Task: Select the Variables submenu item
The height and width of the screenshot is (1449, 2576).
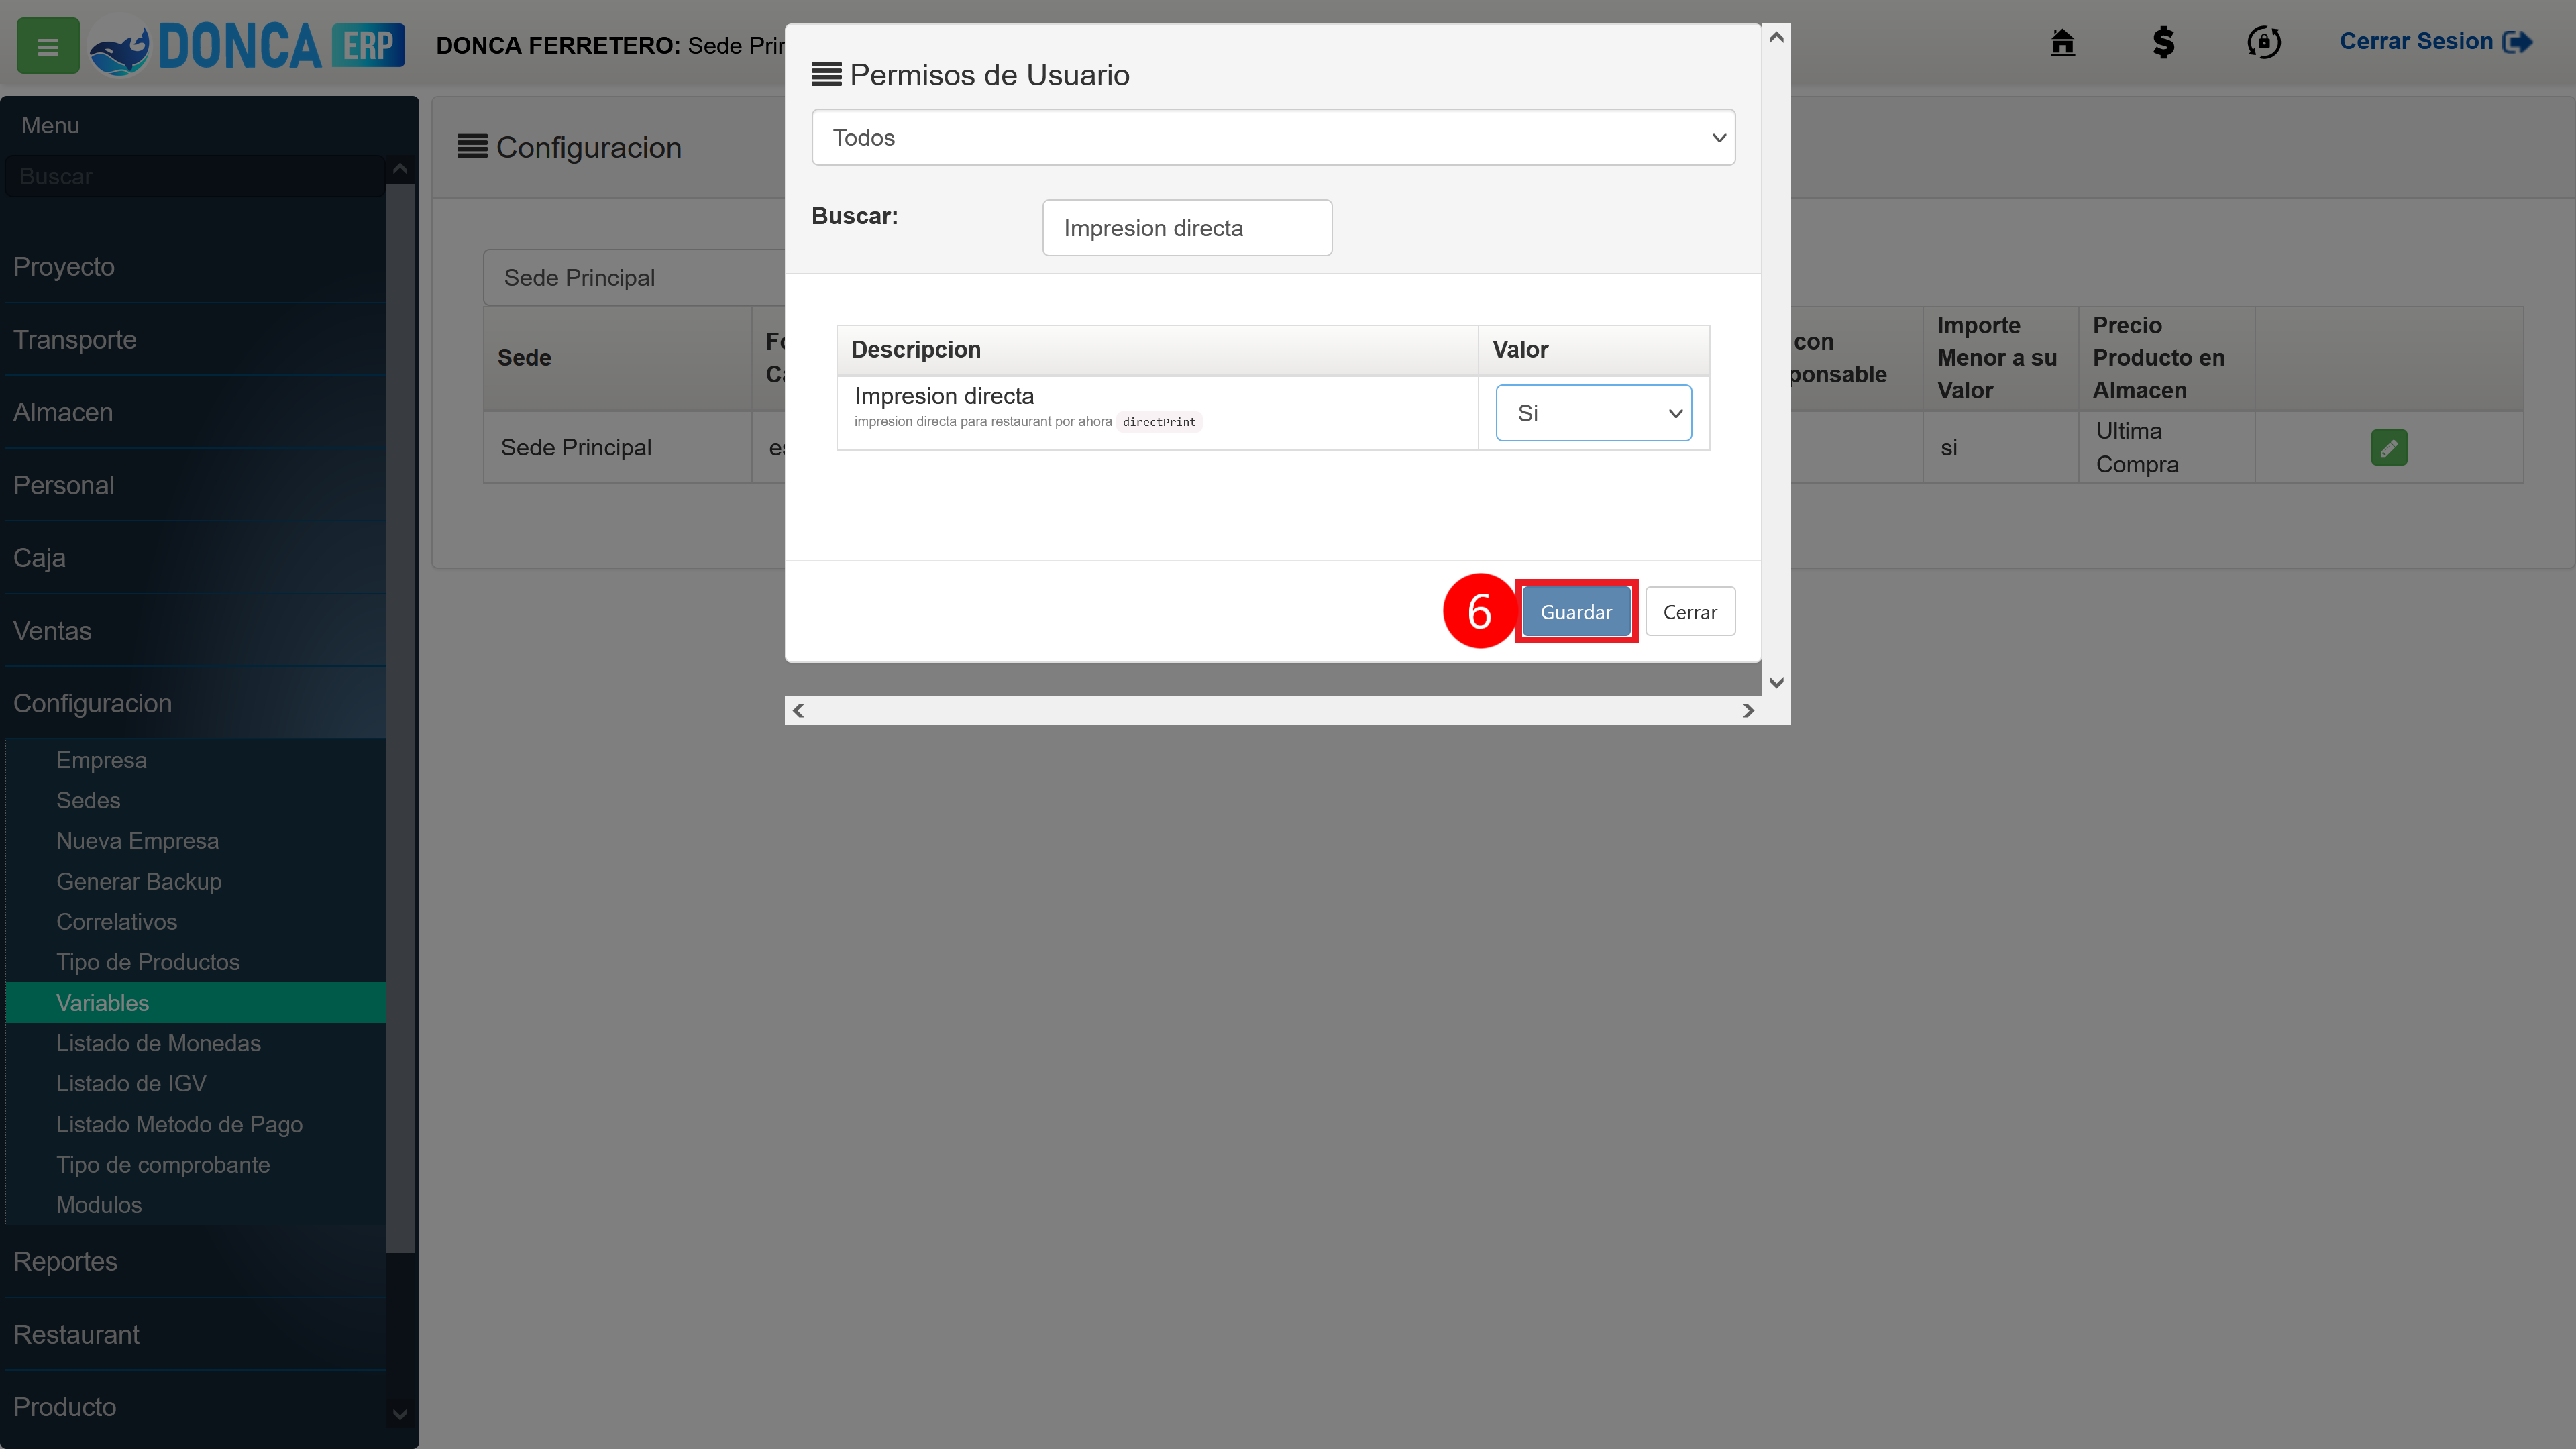Action: coord(196,1003)
